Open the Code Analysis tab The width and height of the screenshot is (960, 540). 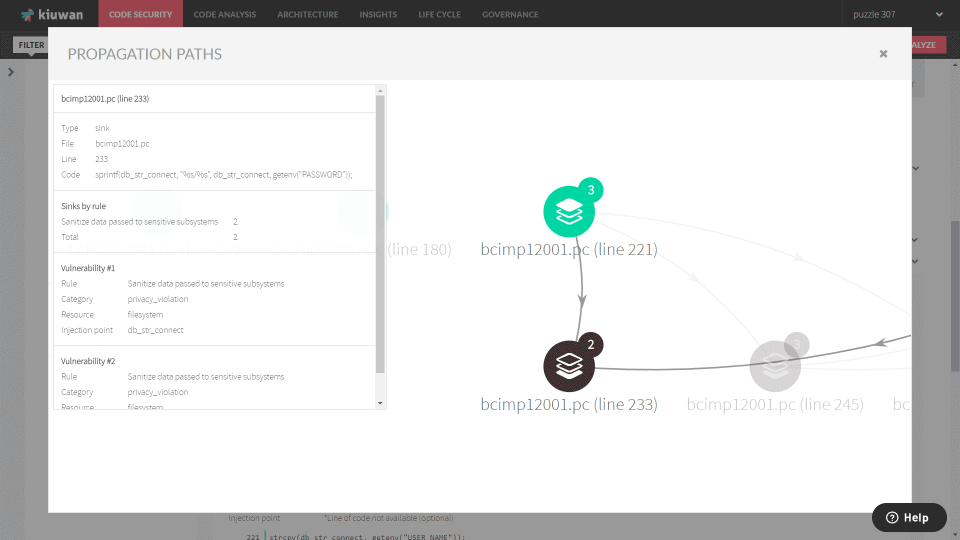click(225, 14)
